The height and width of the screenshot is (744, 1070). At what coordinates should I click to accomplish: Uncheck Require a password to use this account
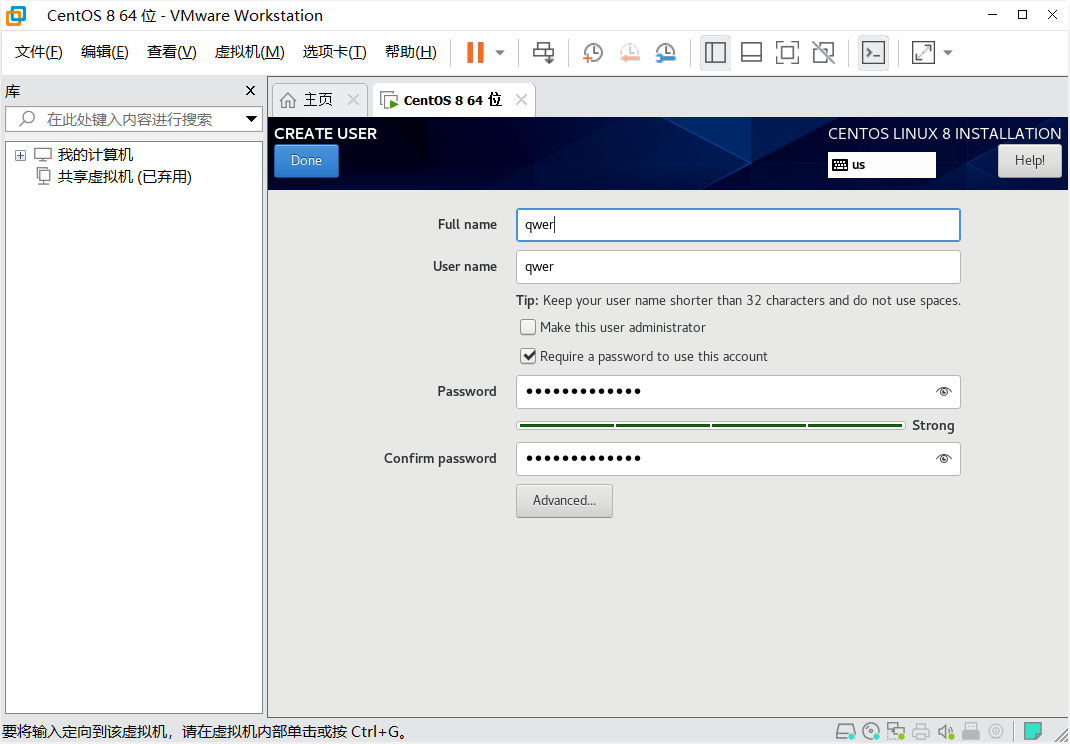tap(528, 356)
